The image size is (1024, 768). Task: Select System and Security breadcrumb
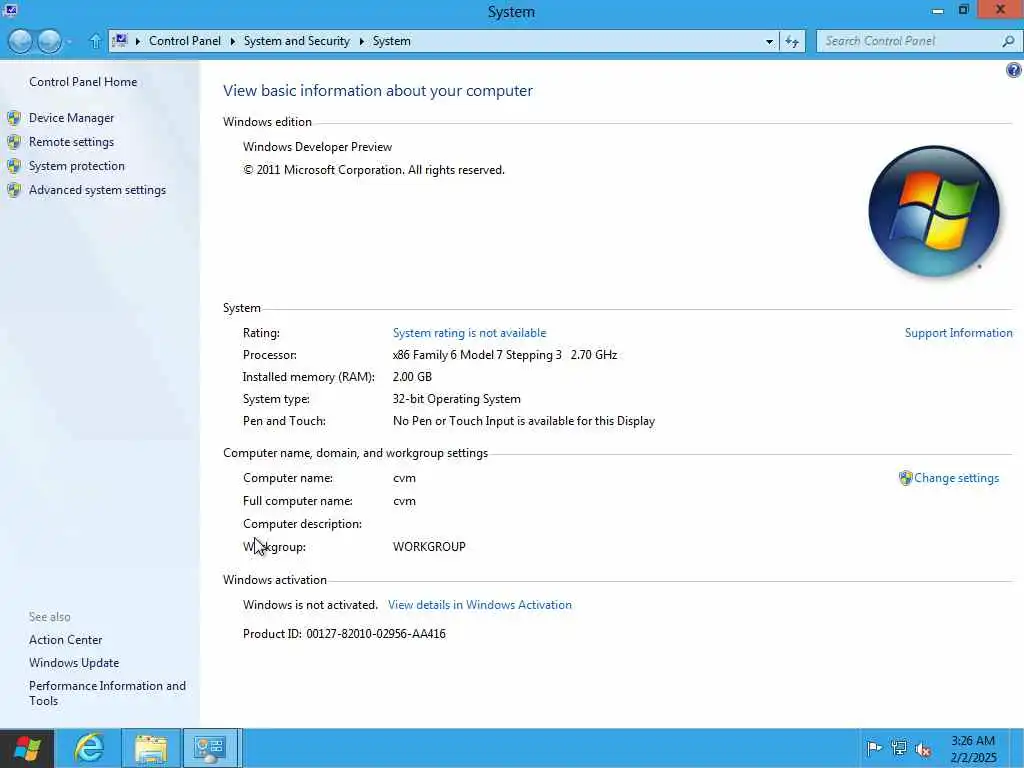[x=296, y=41]
